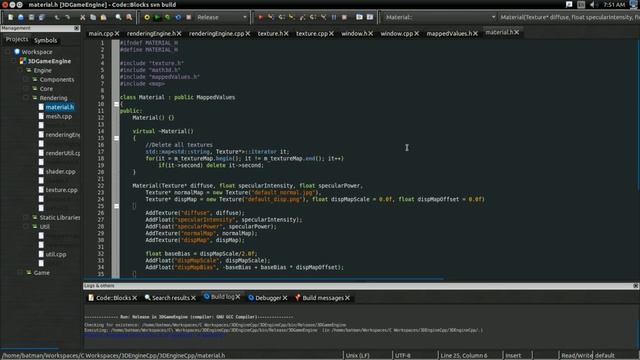Click the system volume icon
Viewport: 640px width, 360px height.
pos(594,4)
